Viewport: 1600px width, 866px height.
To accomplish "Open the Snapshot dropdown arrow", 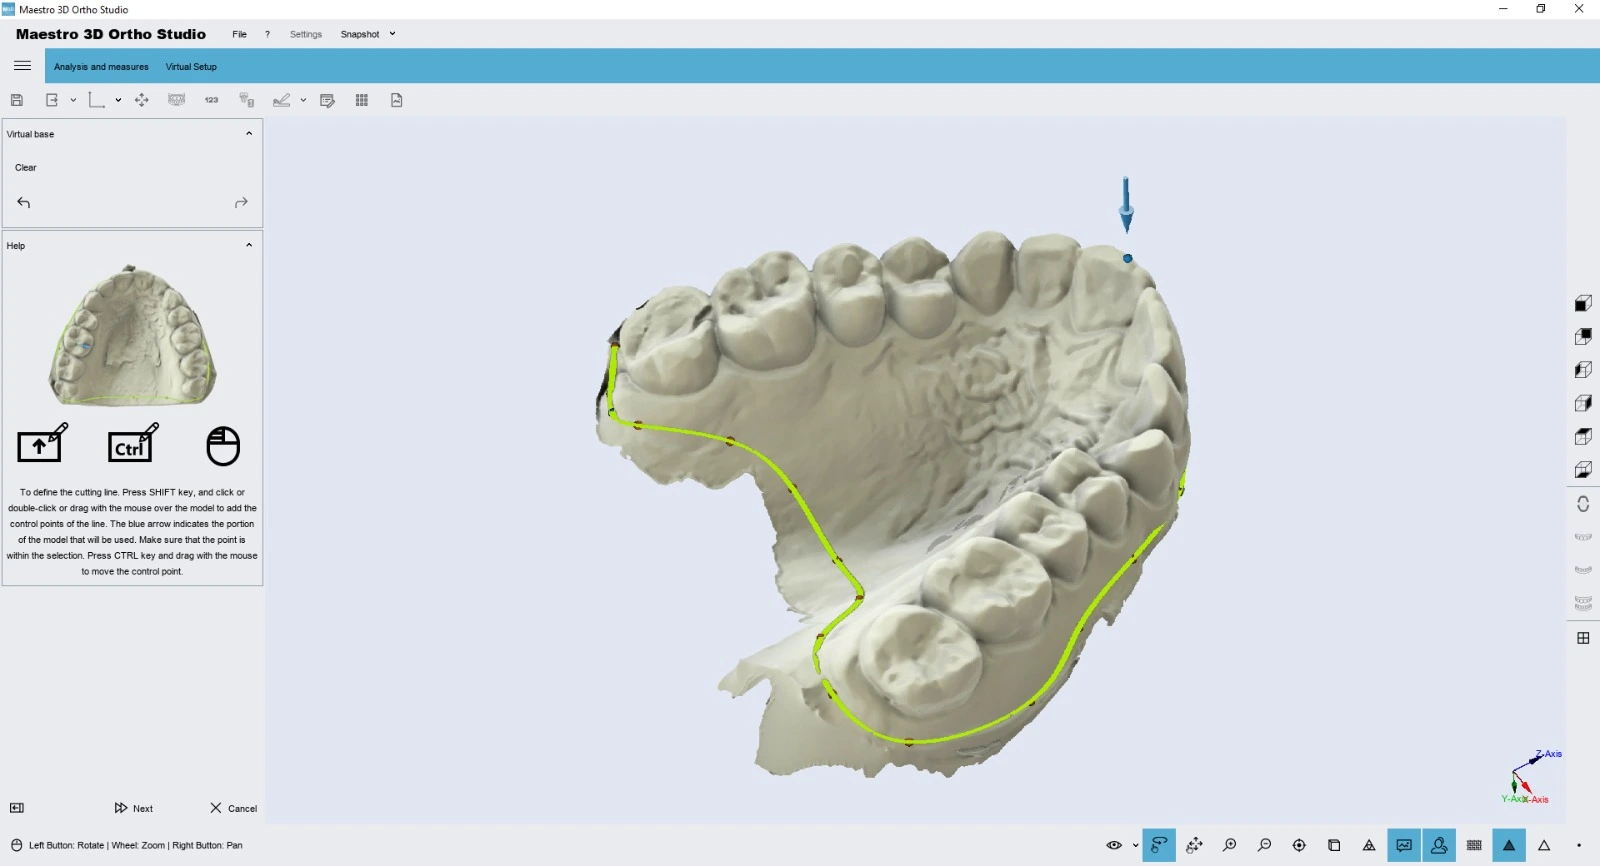I will click(392, 34).
